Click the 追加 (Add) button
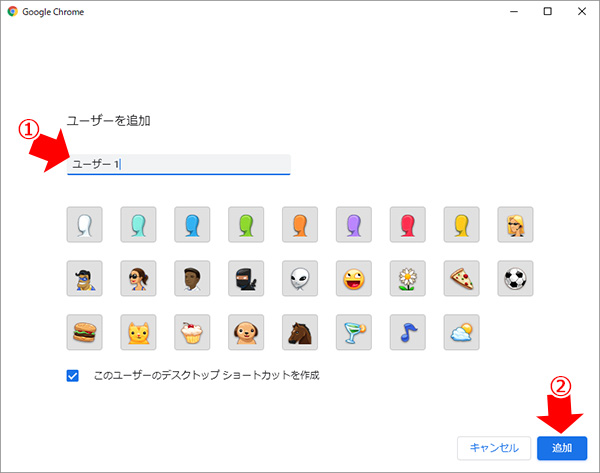The image size is (600, 473). [x=561, y=447]
